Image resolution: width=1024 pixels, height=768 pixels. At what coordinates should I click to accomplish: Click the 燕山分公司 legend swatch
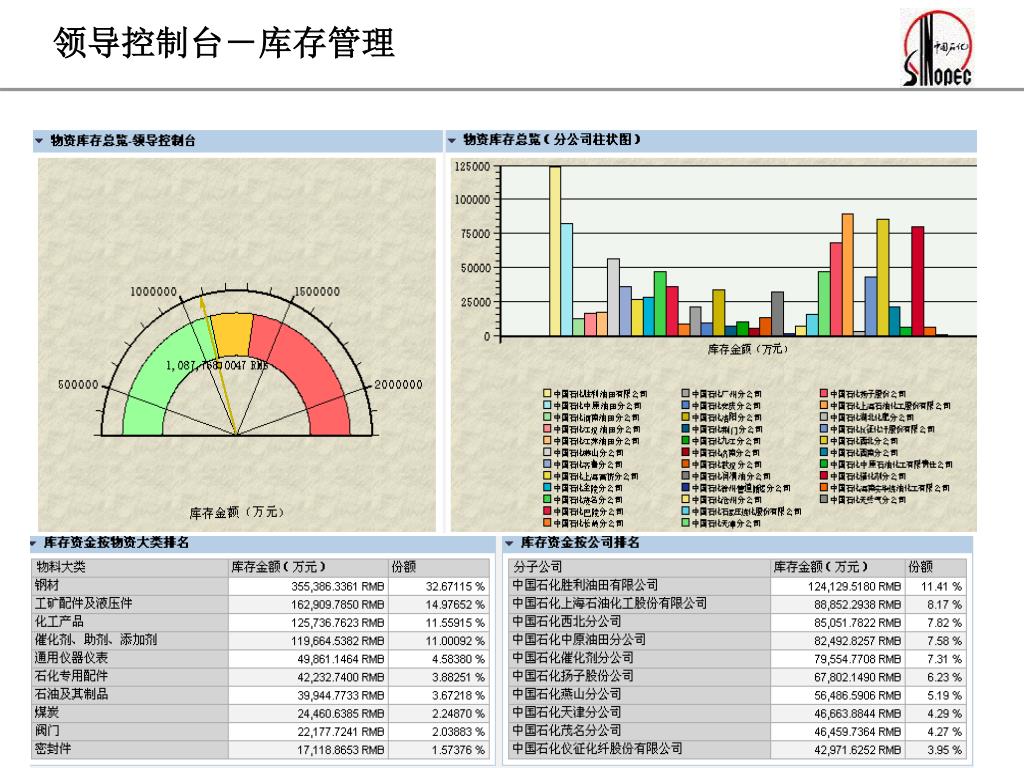(547, 453)
